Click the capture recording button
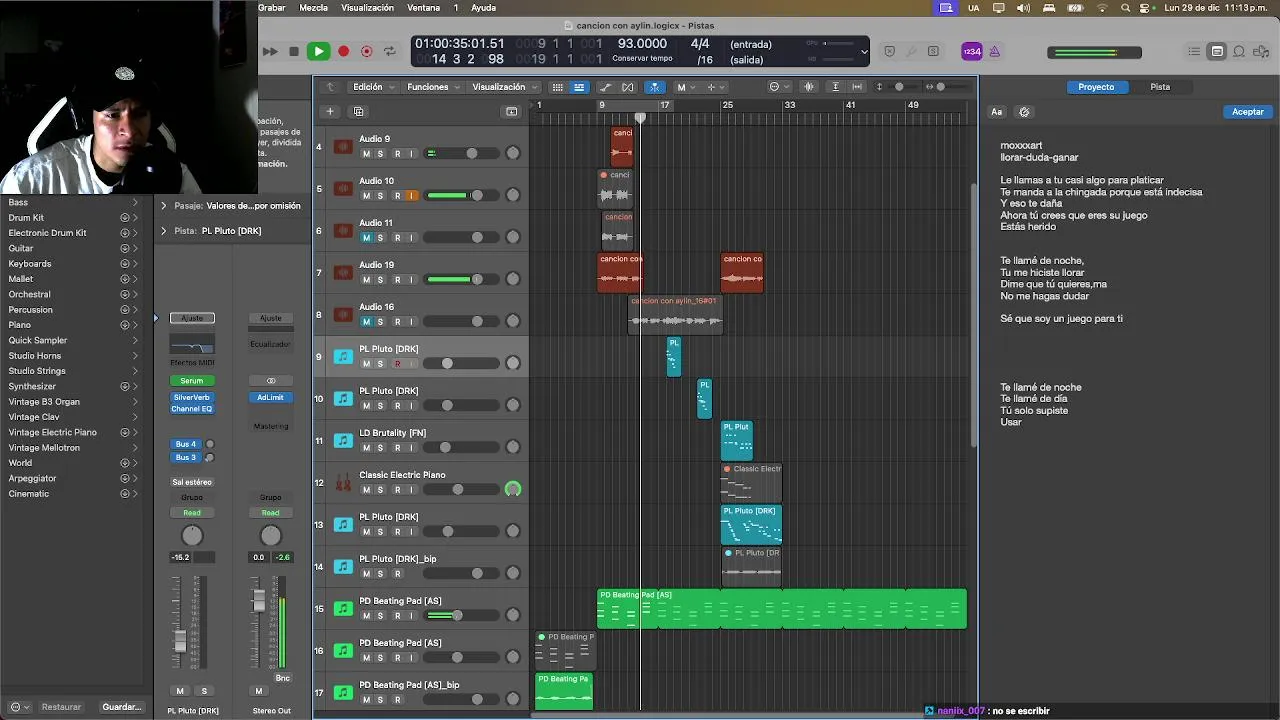The image size is (1280, 720). point(366,51)
